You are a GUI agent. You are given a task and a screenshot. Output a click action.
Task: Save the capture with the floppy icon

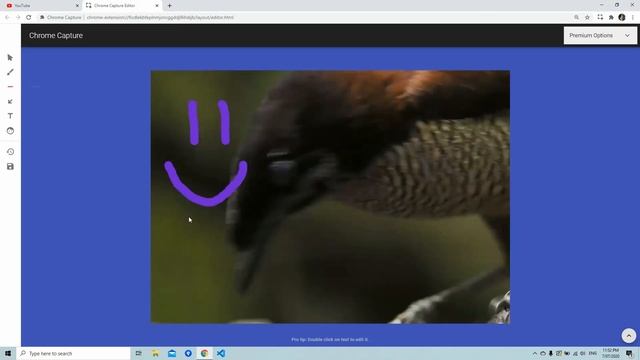coord(10,167)
